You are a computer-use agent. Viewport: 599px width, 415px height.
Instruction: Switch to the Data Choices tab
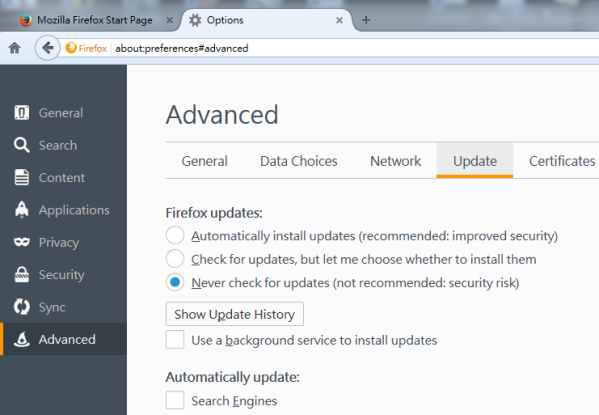click(299, 161)
